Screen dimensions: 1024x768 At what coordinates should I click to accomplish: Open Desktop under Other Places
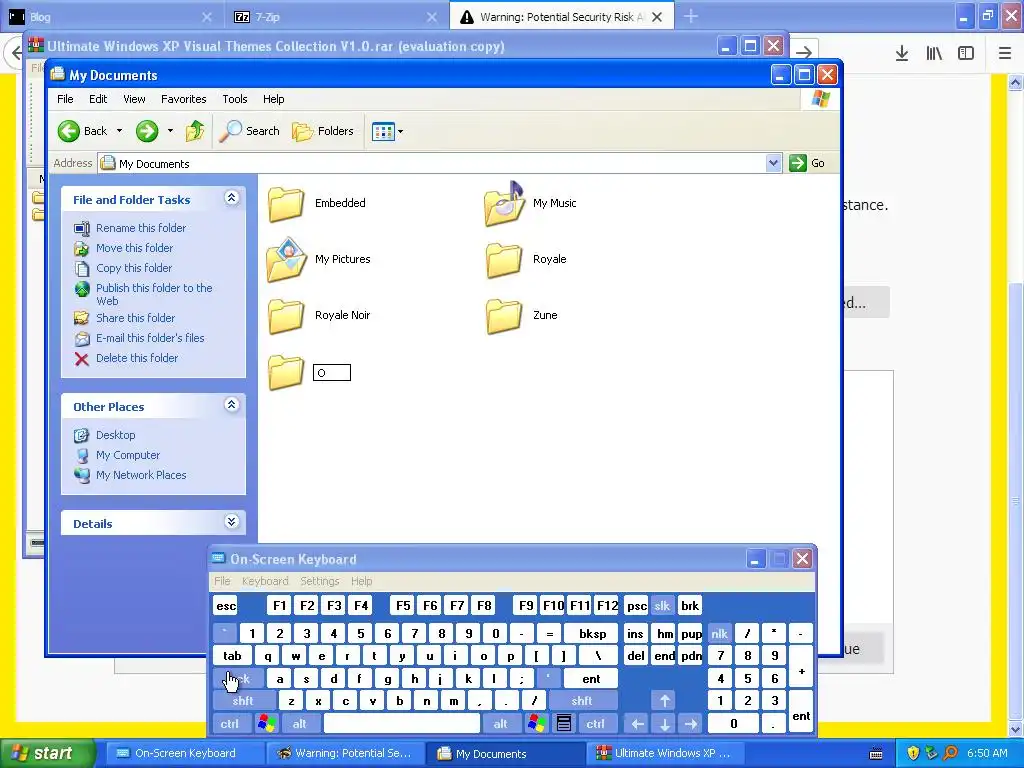pos(116,435)
